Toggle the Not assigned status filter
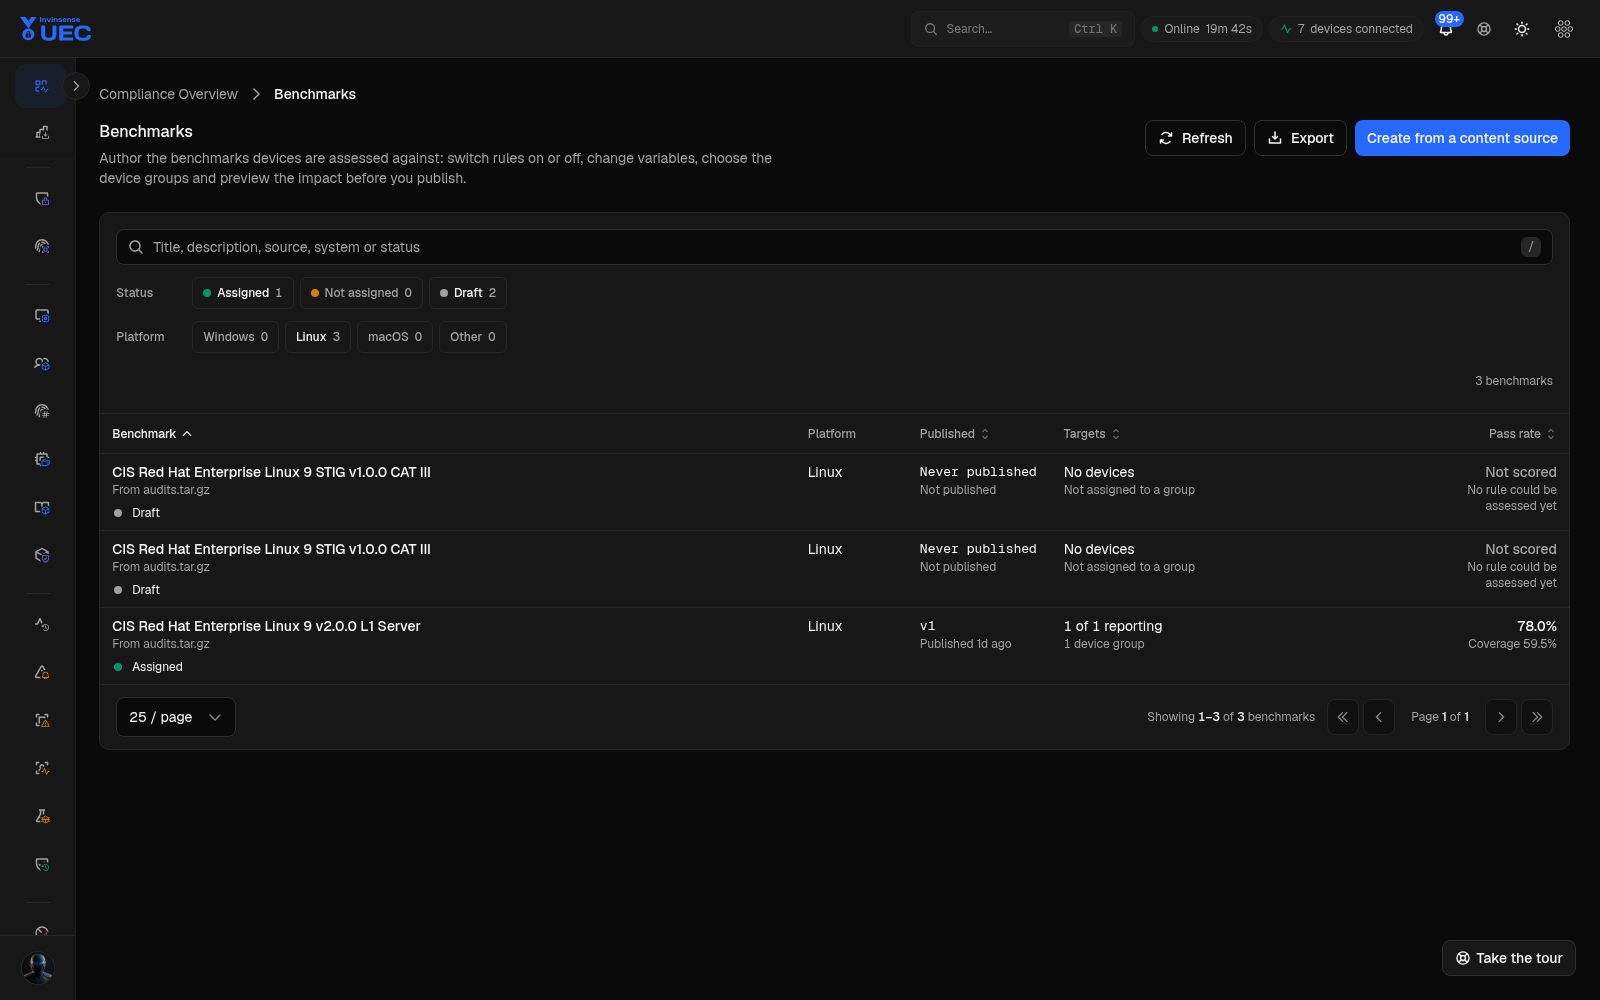This screenshot has height=1000, width=1600. coord(361,293)
